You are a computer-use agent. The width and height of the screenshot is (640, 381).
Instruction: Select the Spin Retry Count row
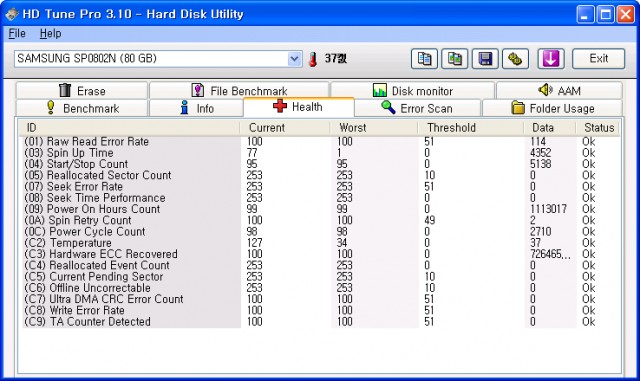(320, 221)
